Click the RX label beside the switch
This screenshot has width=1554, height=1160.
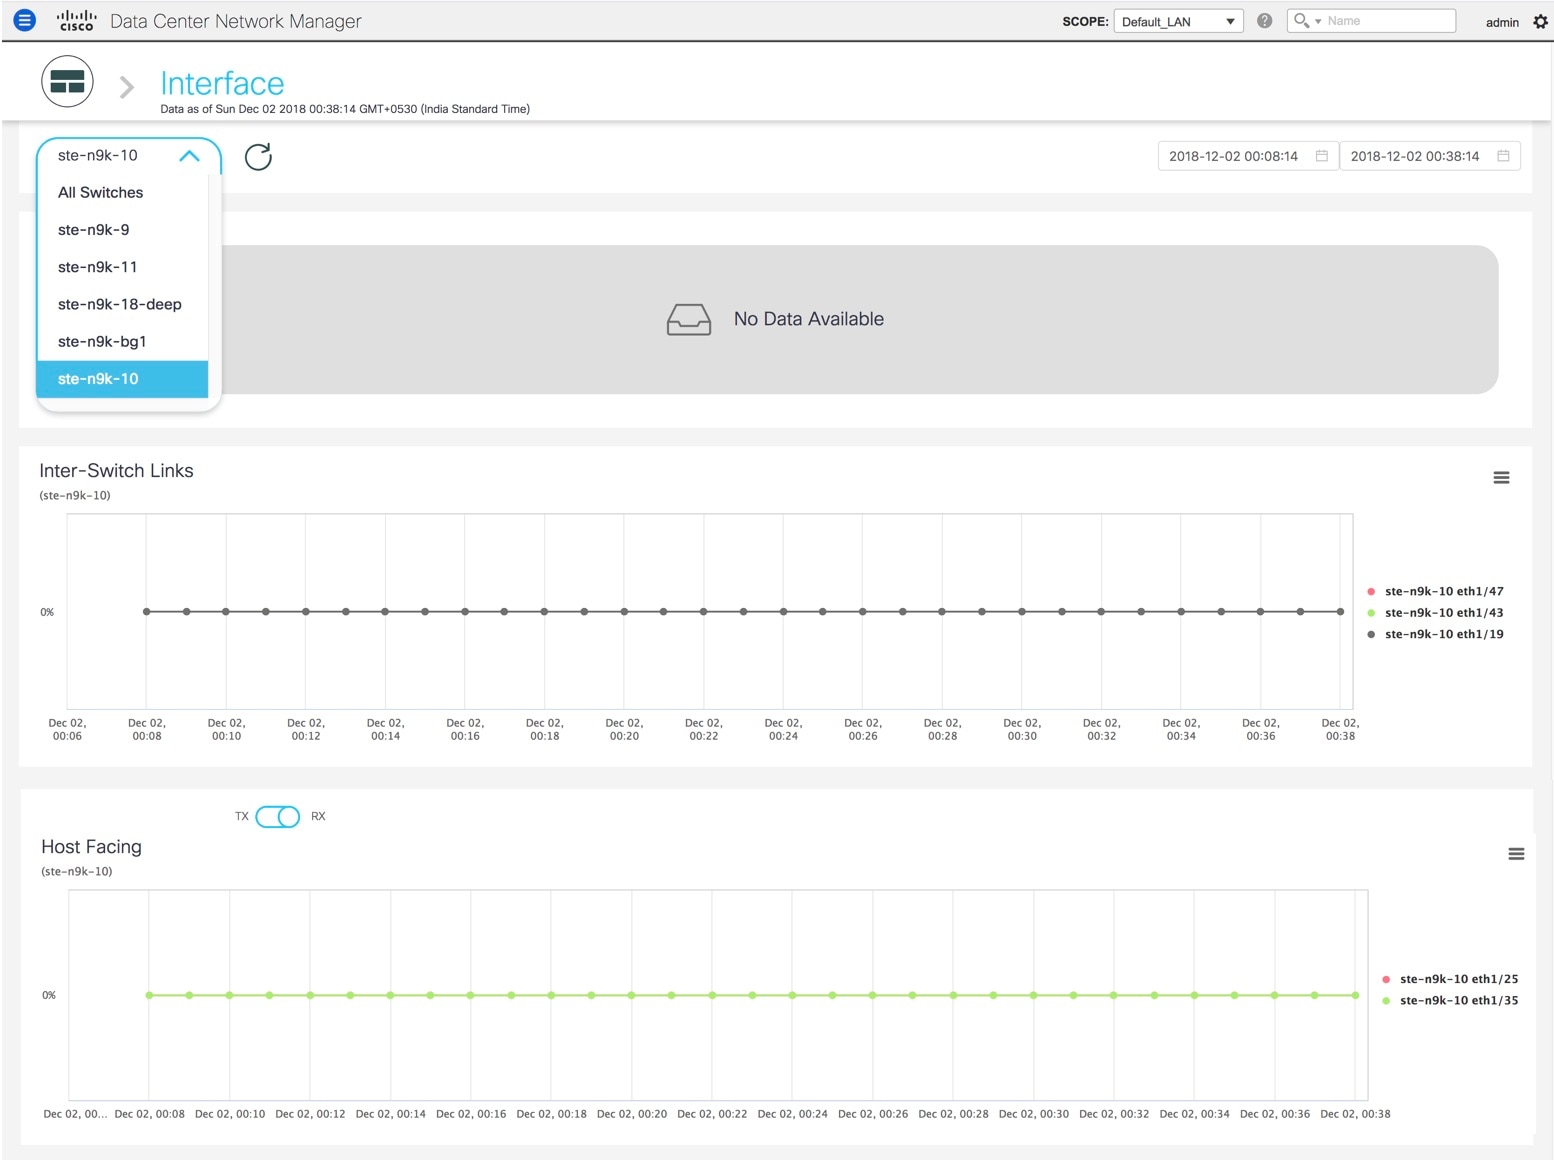coord(318,817)
